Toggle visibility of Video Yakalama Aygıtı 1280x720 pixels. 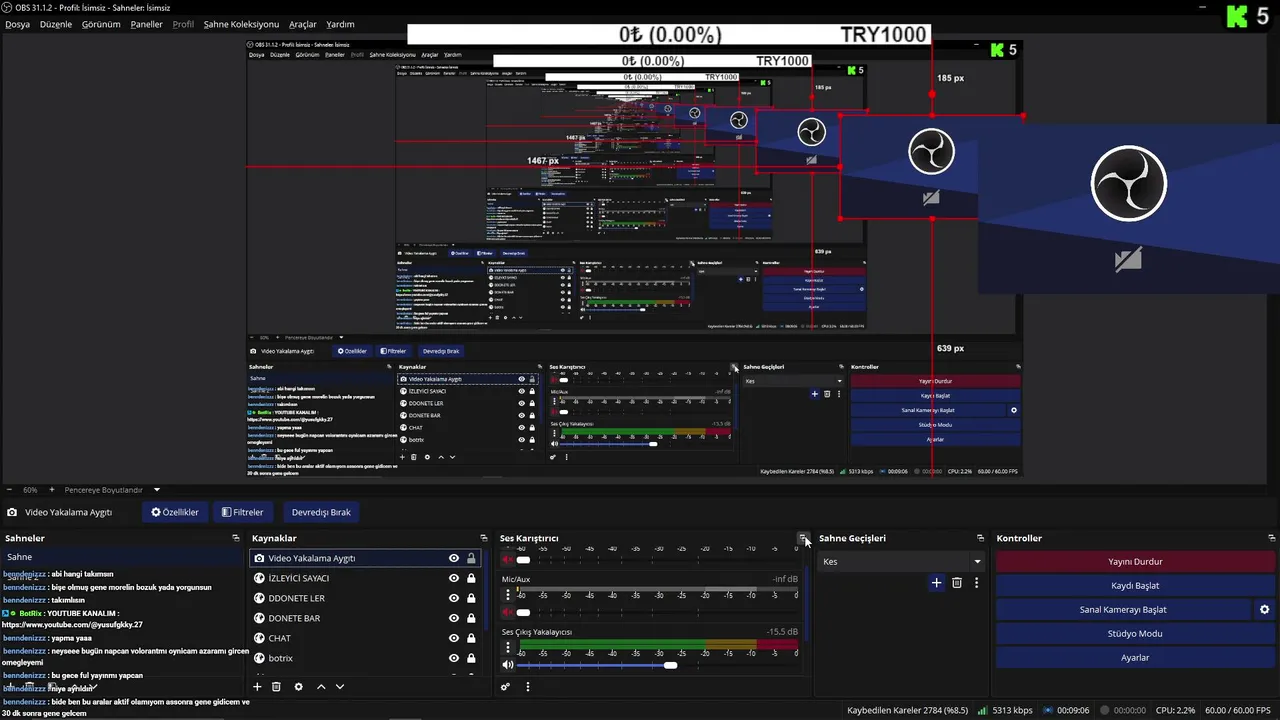point(454,558)
